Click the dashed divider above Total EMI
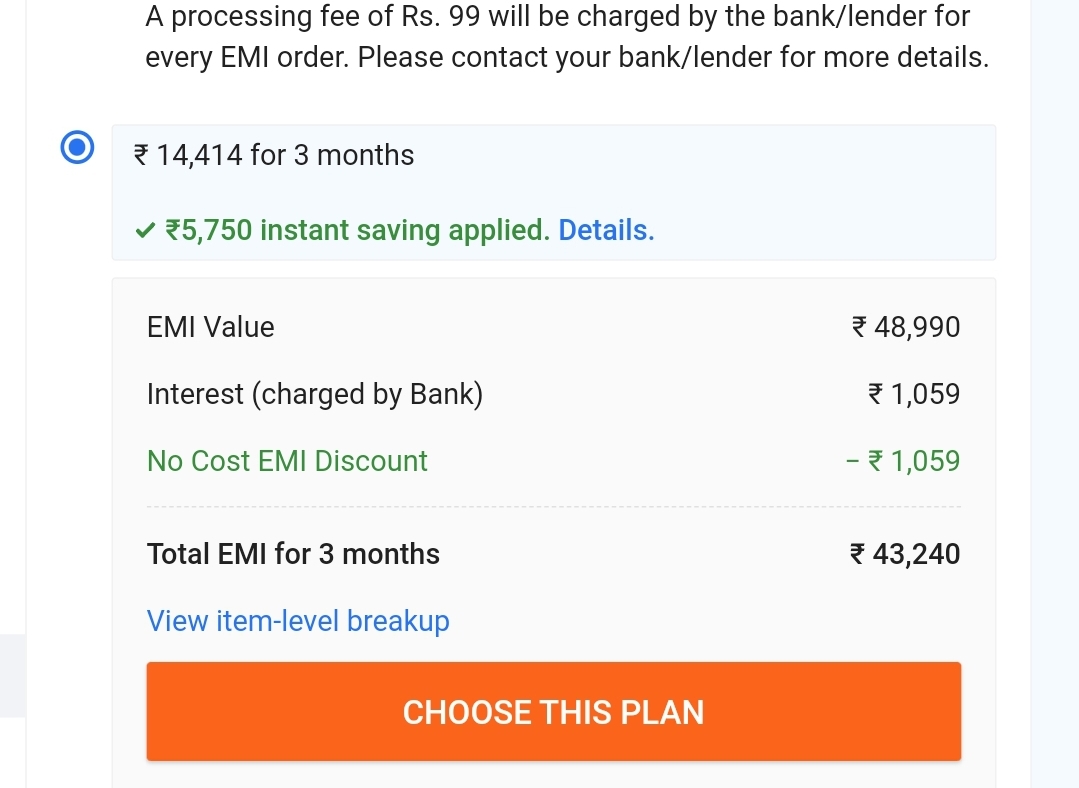 coord(553,508)
